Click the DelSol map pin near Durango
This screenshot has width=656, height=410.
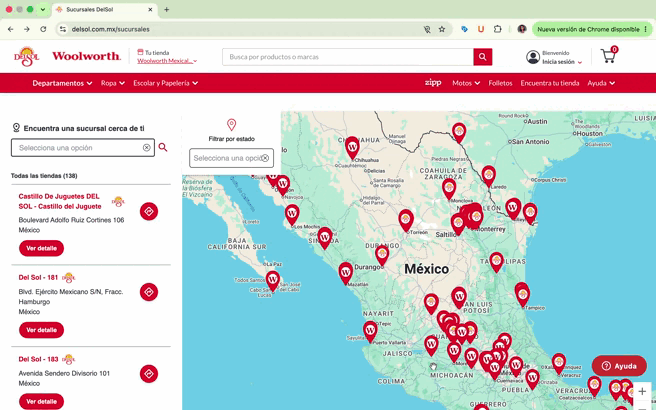coord(382,255)
